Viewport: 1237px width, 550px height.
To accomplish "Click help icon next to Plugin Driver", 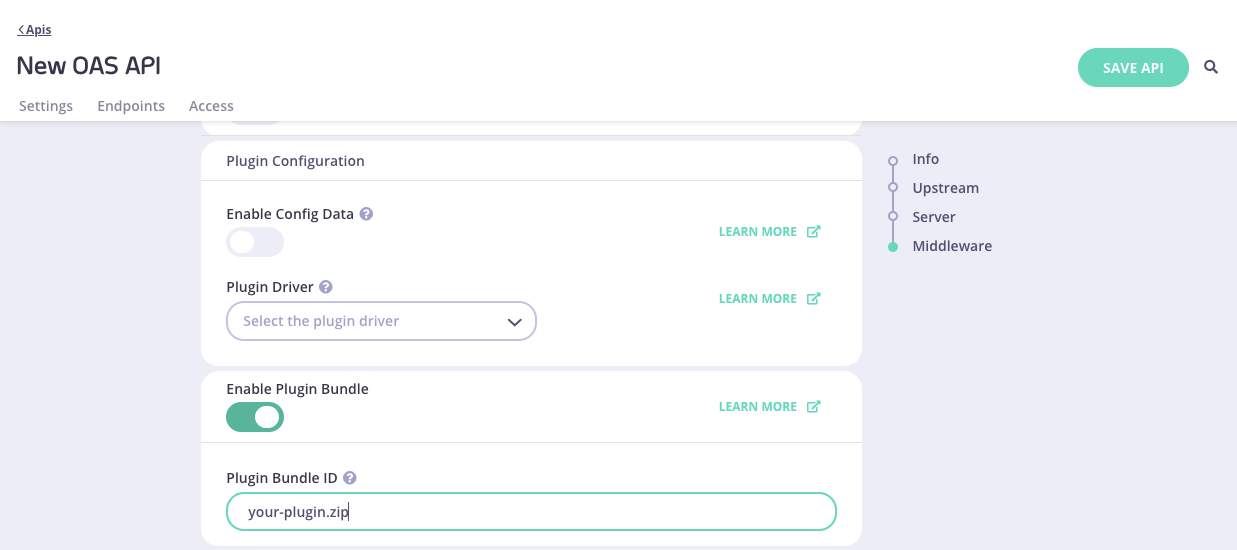I will point(326,287).
